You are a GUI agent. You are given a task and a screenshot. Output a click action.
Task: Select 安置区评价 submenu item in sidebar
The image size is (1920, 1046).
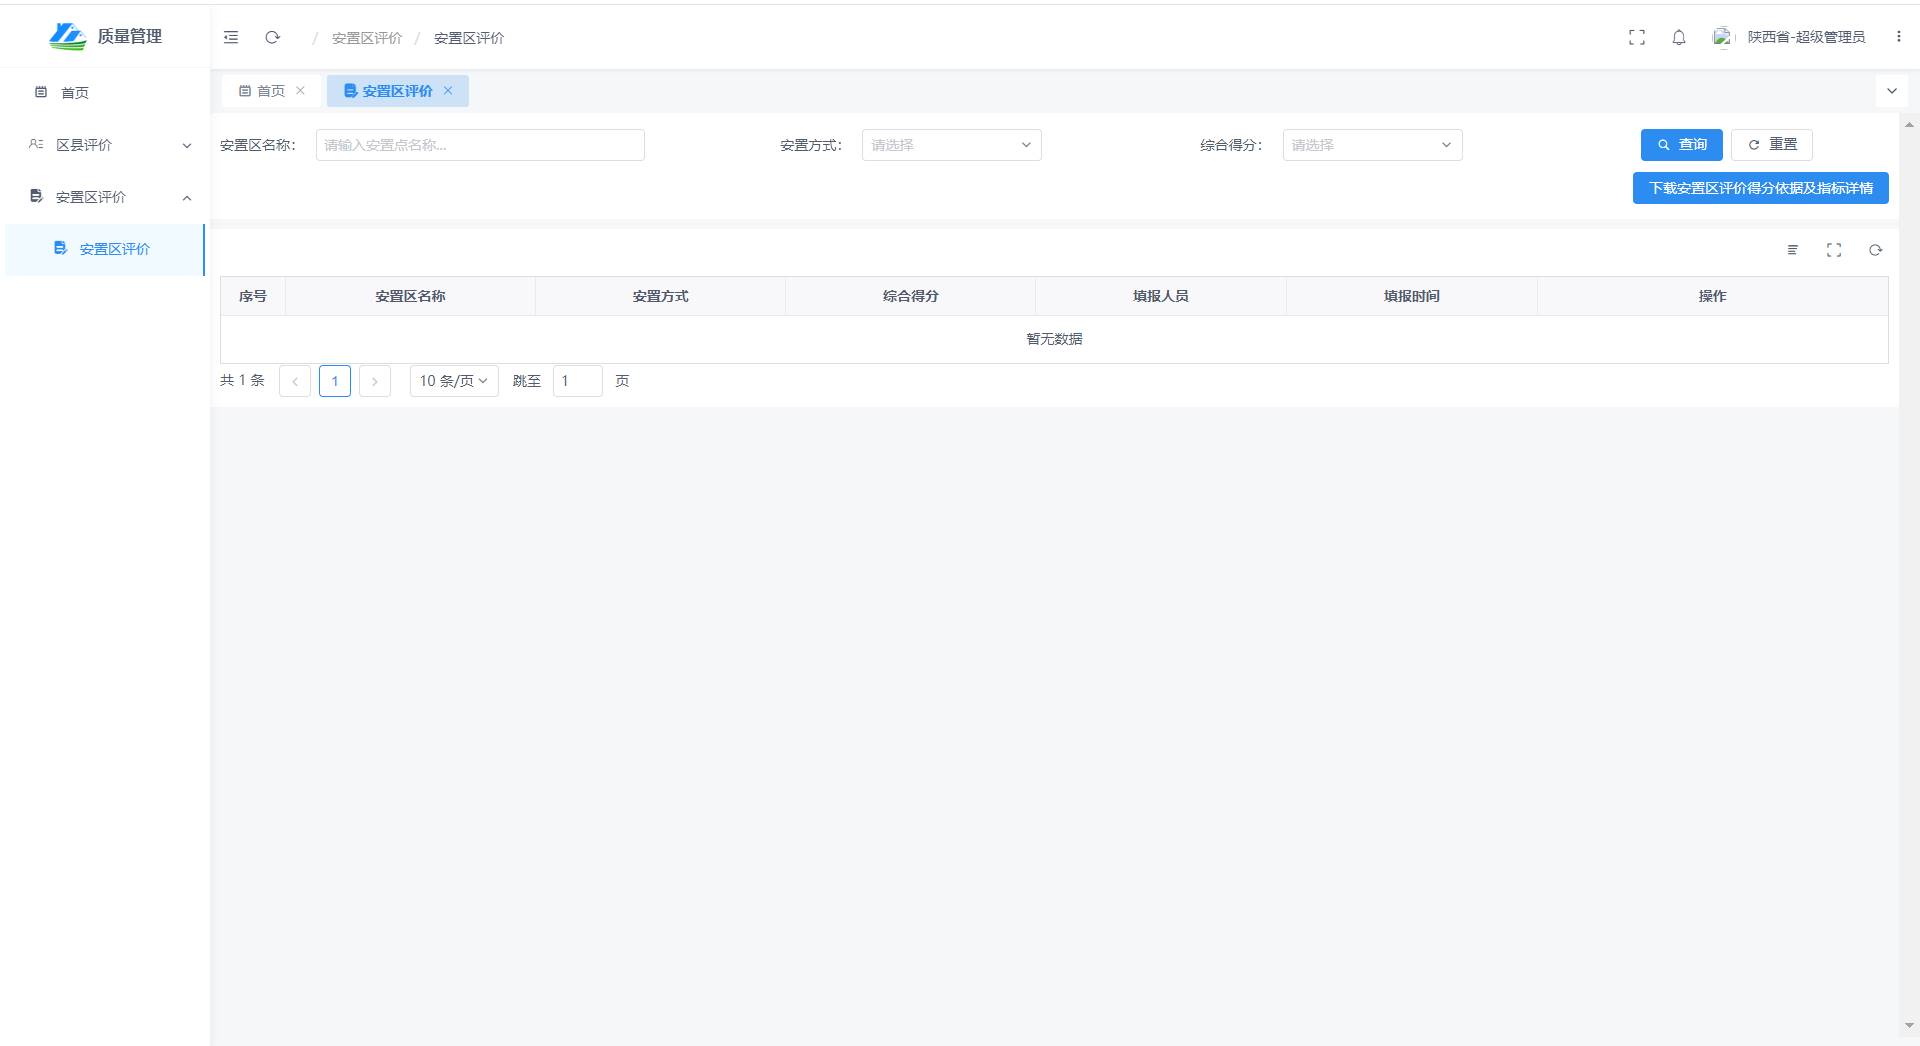coord(114,249)
